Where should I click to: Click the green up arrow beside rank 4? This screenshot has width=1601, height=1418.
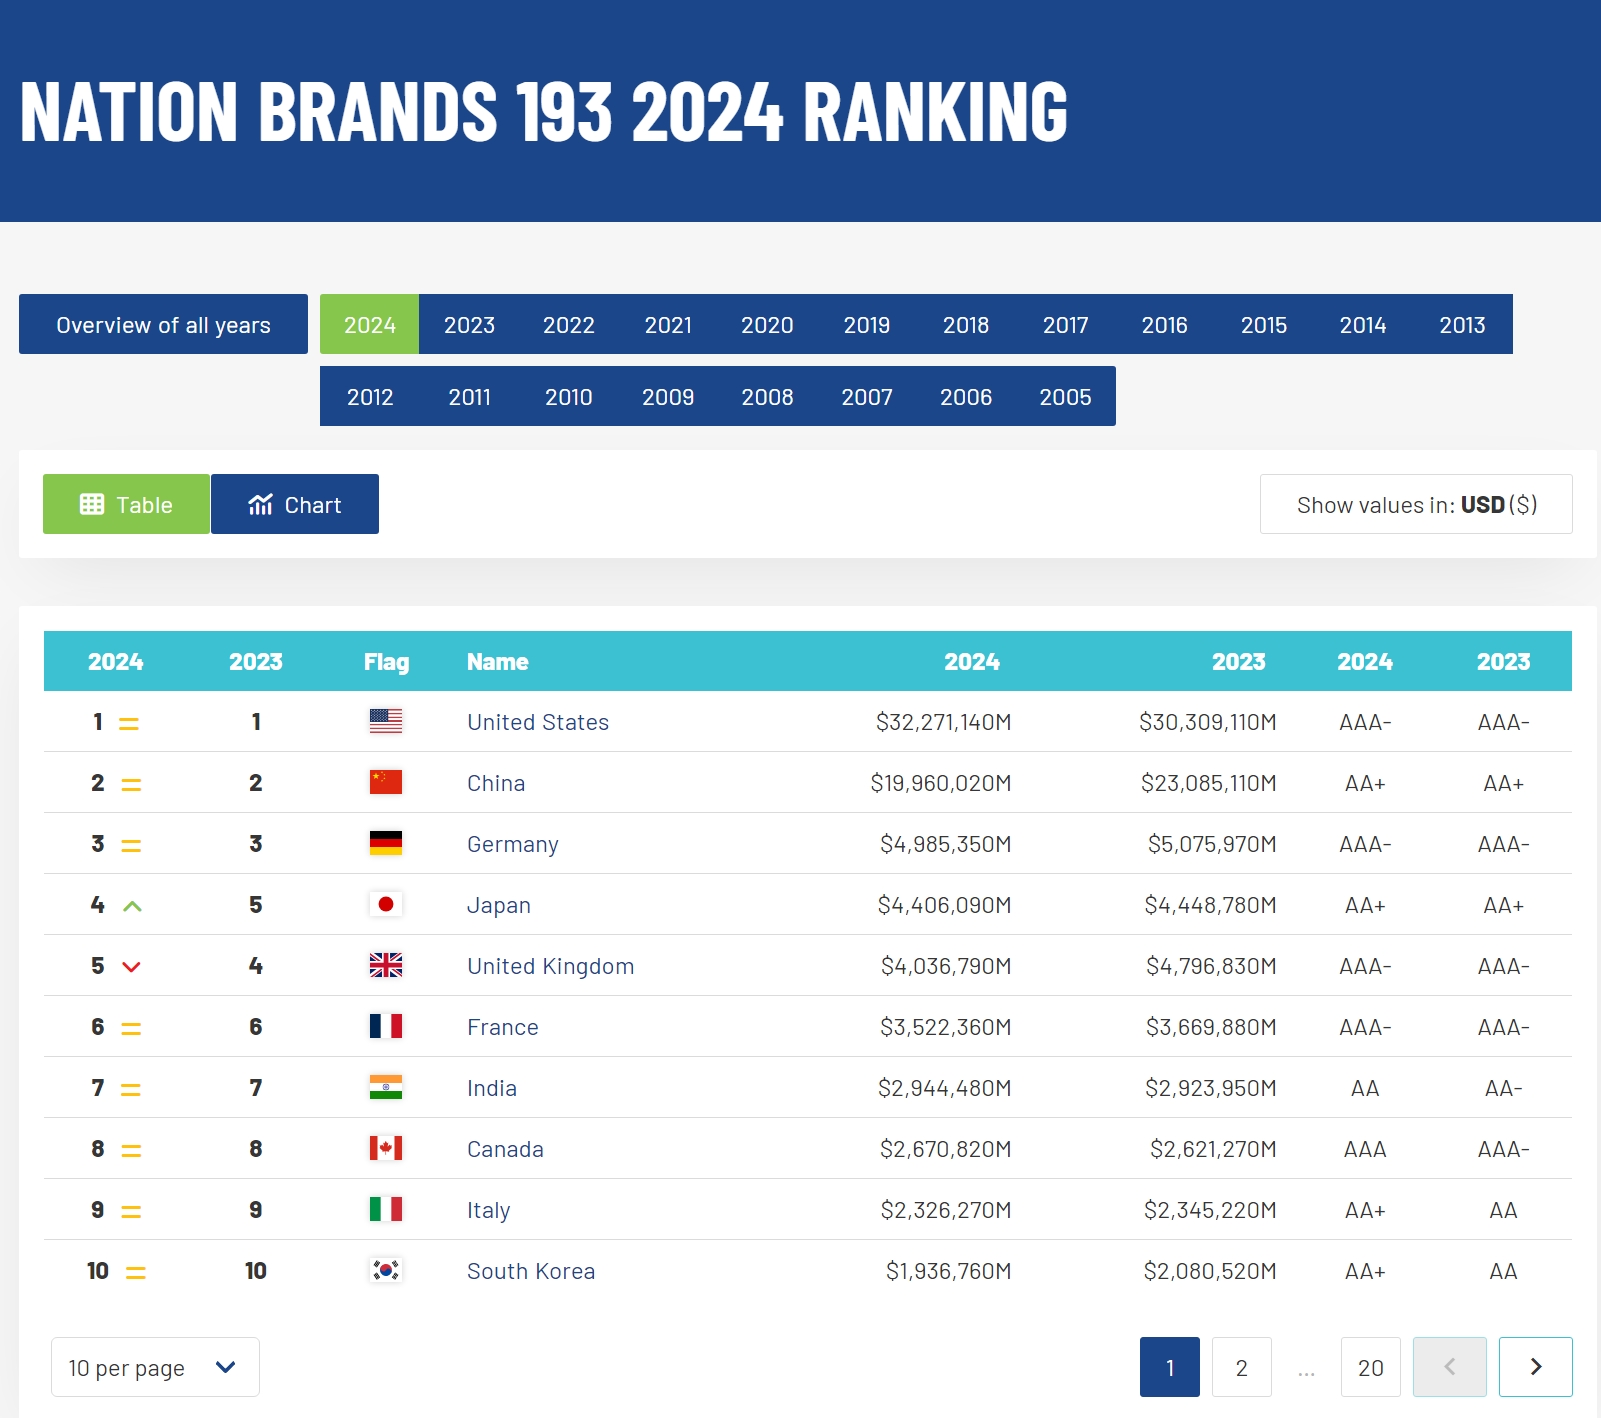[132, 906]
